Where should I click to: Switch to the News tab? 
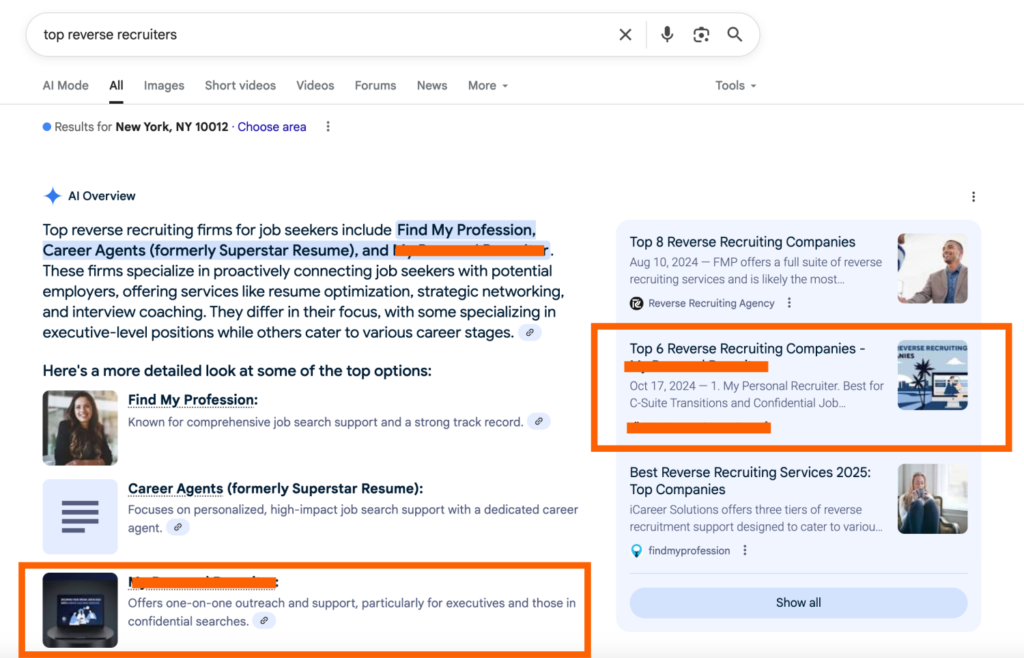(432, 86)
